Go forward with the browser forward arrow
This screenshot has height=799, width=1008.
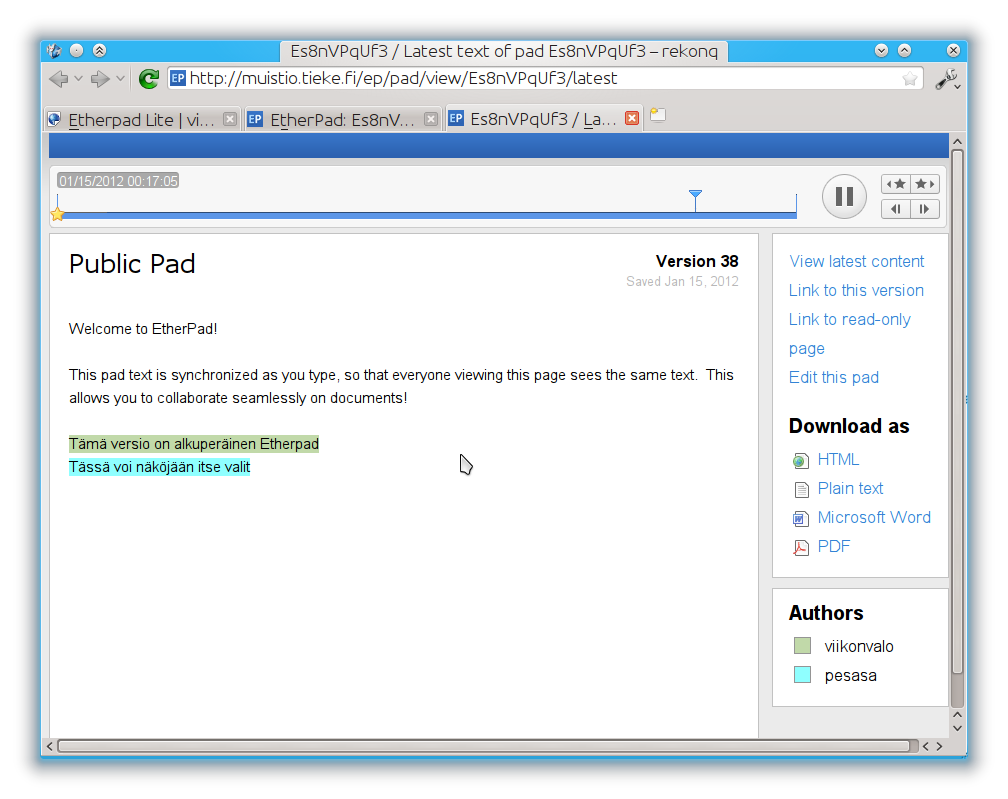click(x=100, y=79)
